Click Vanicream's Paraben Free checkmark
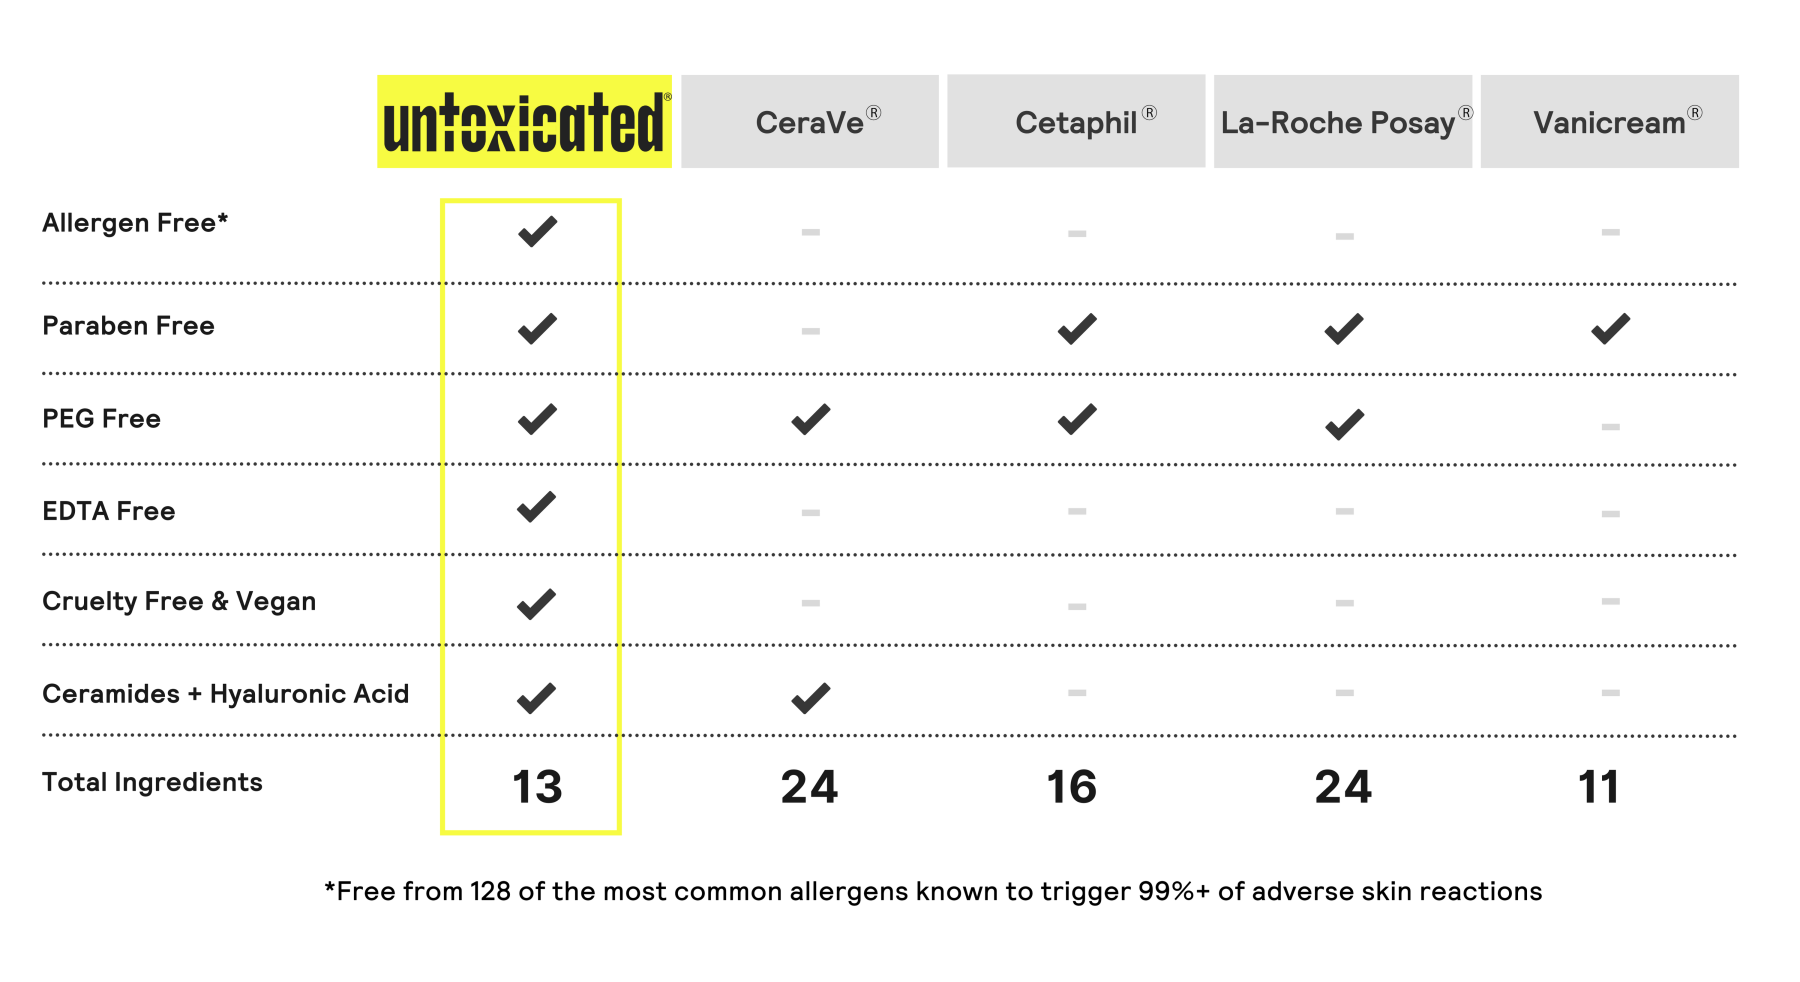The height and width of the screenshot is (982, 1800). point(1610,329)
